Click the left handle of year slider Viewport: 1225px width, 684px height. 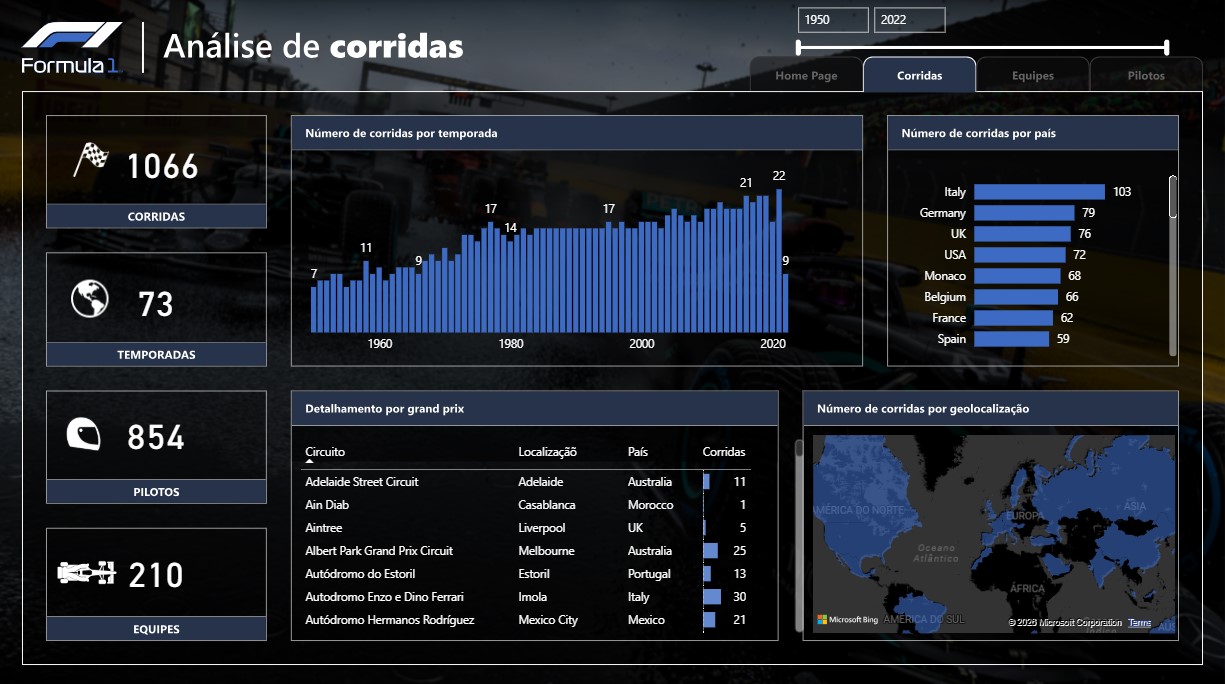tap(799, 47)
